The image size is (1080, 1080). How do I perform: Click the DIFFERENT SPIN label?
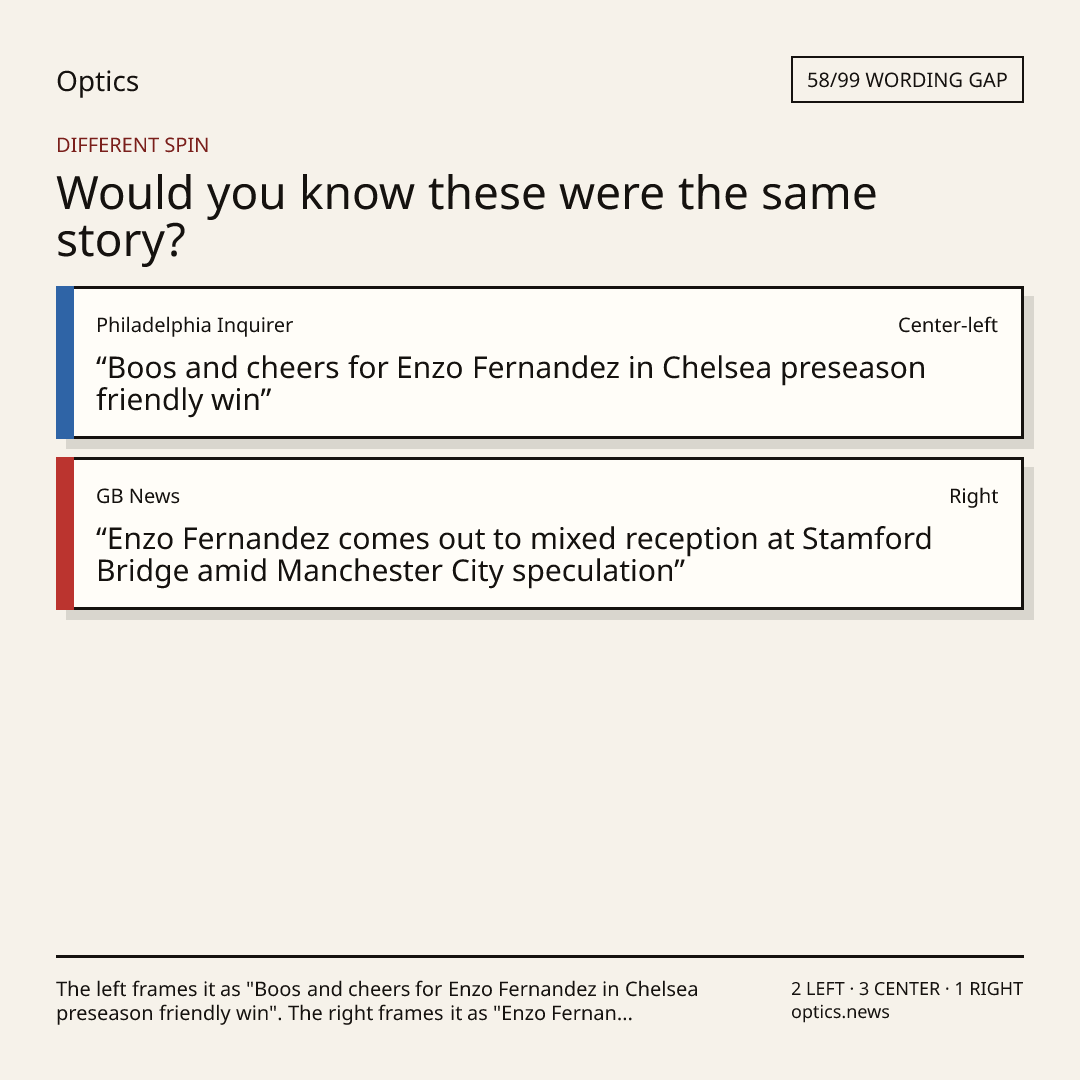click(132, 145)
